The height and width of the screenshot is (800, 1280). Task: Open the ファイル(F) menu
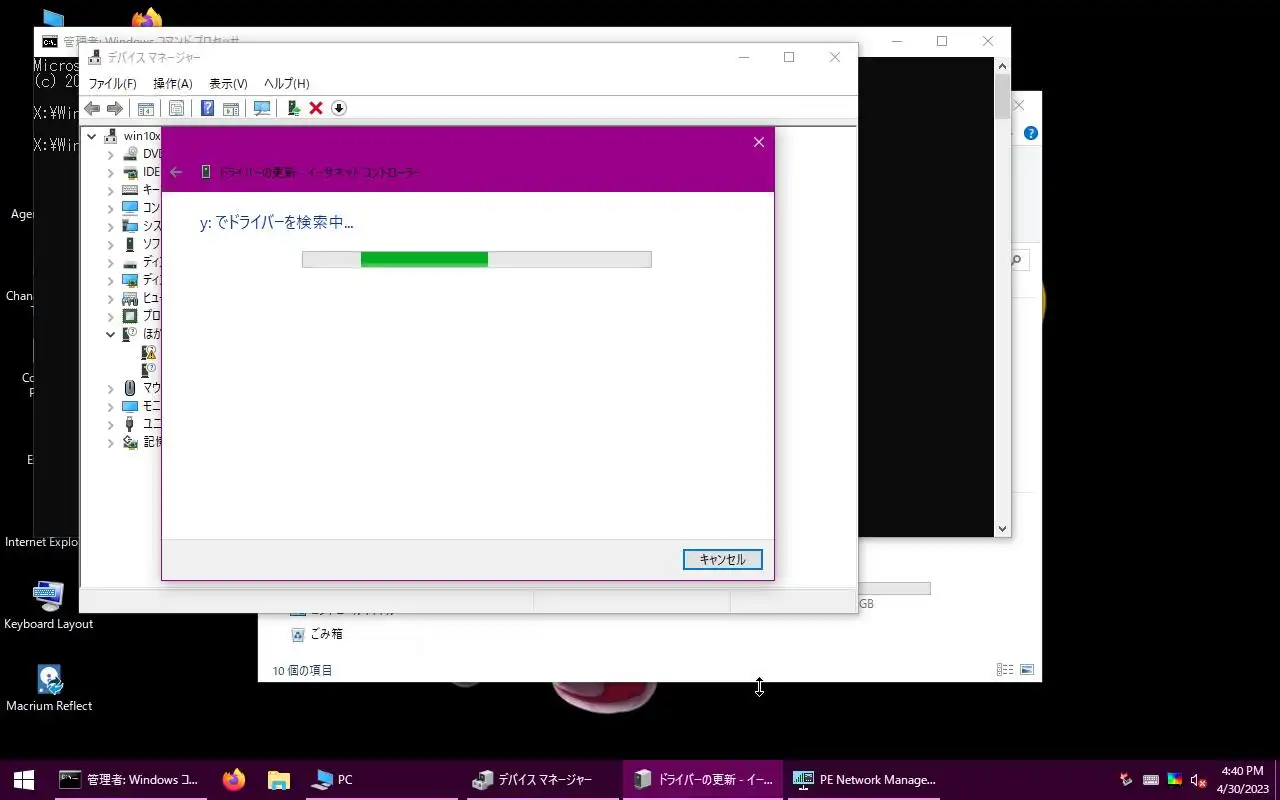[112, 84]
